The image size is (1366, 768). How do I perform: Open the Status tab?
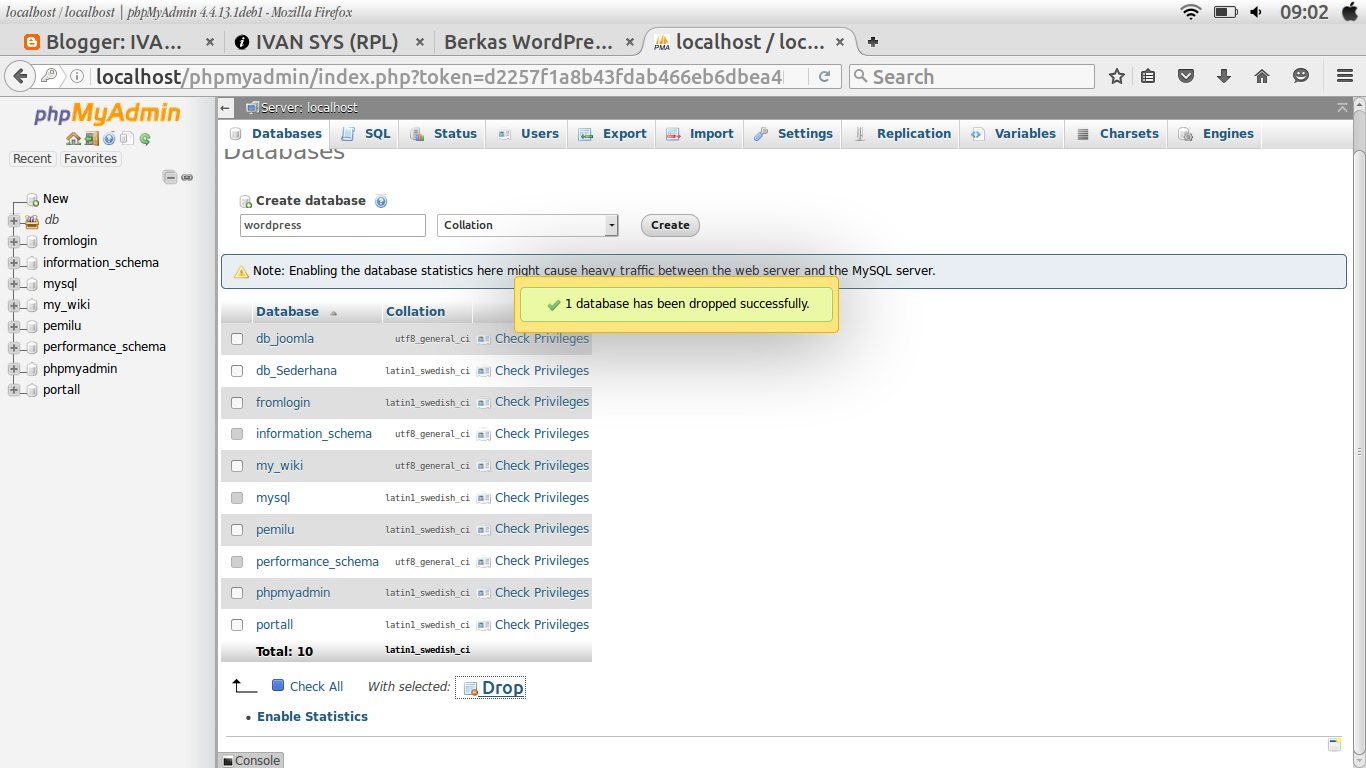click(442, 134)
